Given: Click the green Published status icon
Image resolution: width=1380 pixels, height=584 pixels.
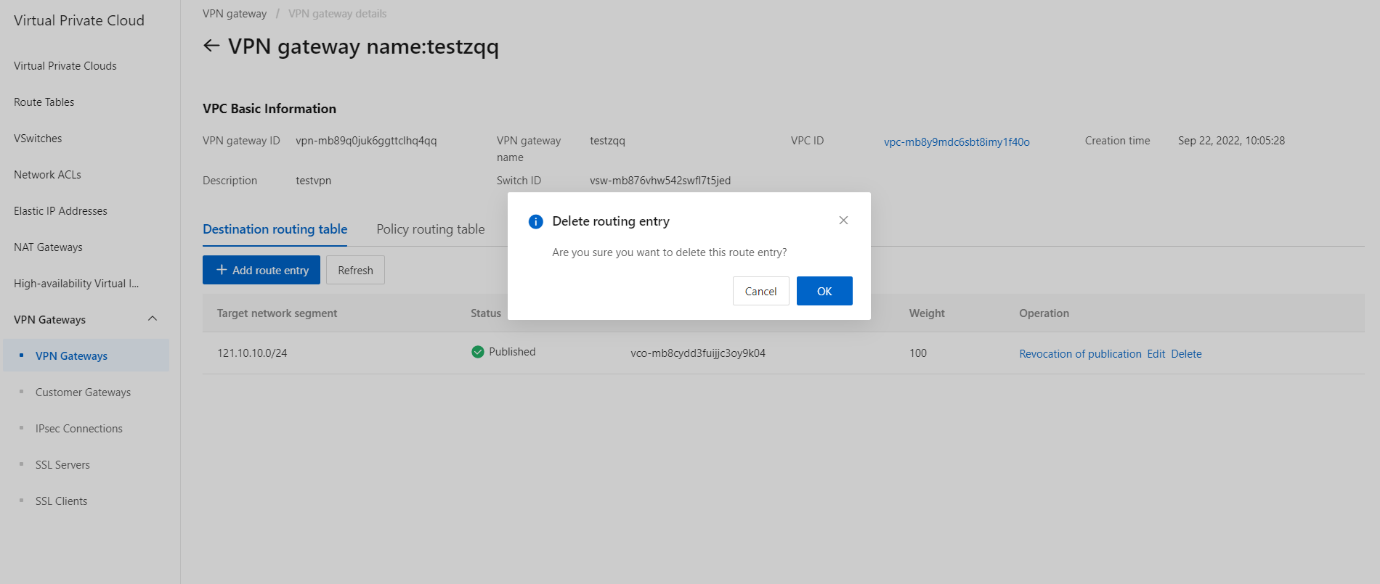Looking at the screenshot, I should pyautogui.click(x=478, y=352).
